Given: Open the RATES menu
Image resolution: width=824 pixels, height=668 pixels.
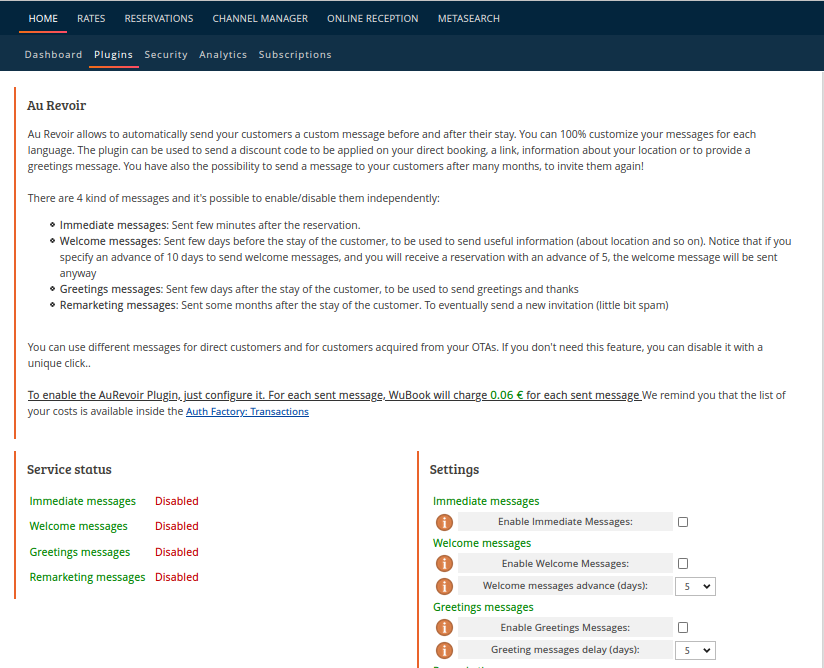Looking at the screenshot, I should pyautogui.click(x=91, y=18).
